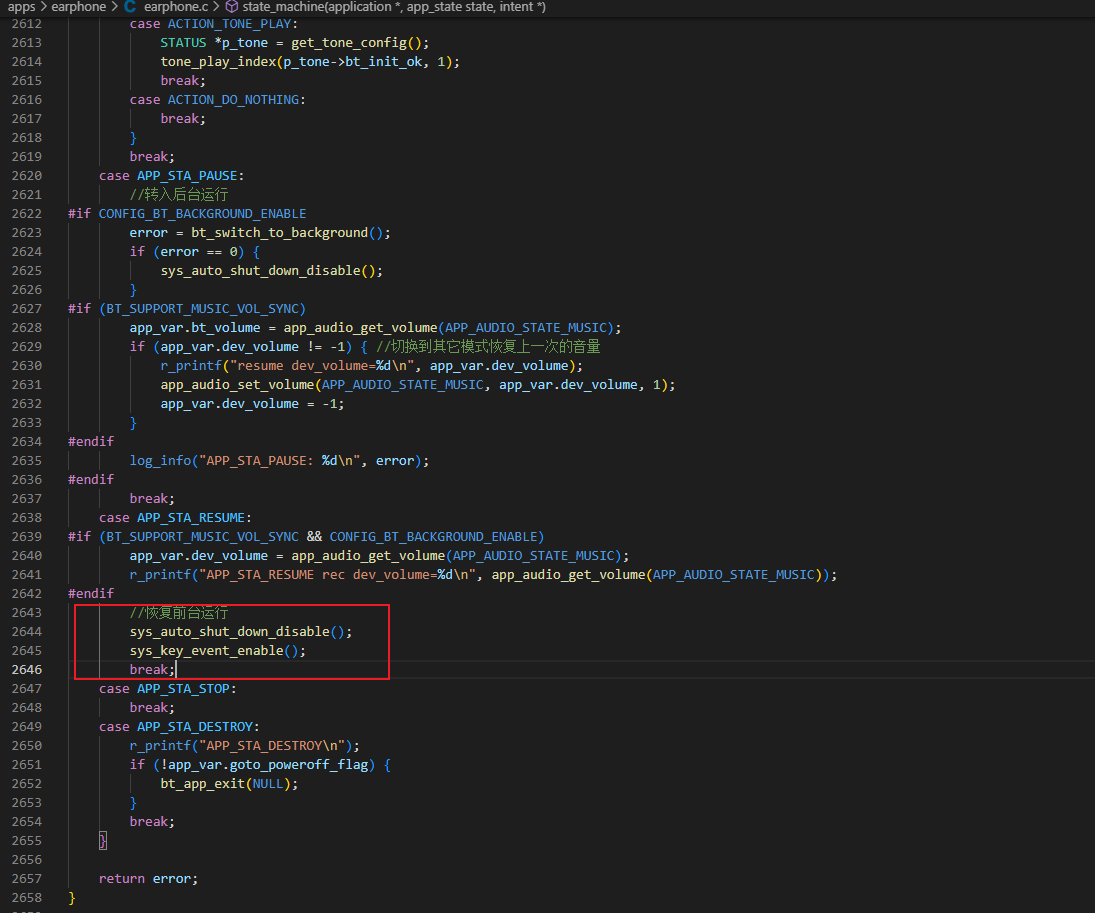The height and width of the screenshot is (913, 1095).
Task: Click the sys_key_event_enable call
Action: tap(207, 650)
